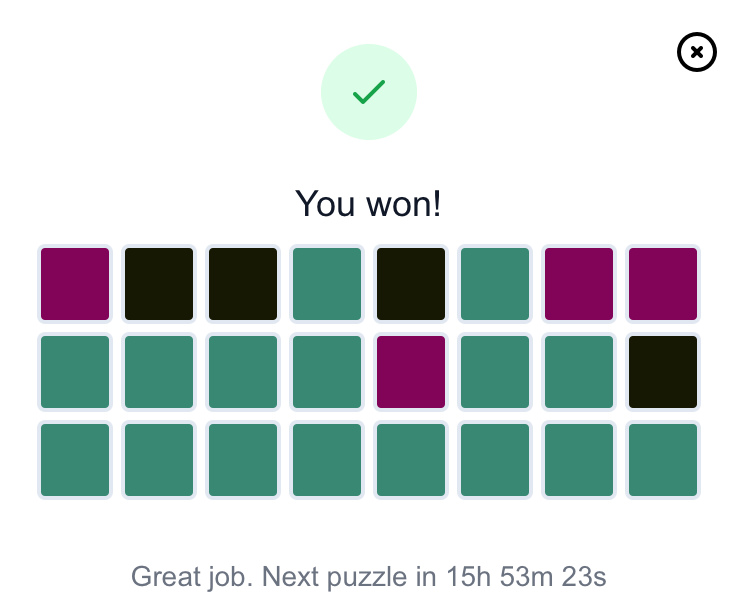Screen dimensions: 732x615
Task: Select the last tile of the bottom row
Action: click(663, 460)
